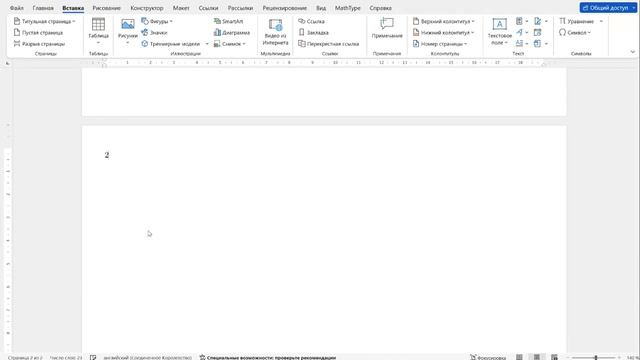Click the word count in status bar
Image resolution: width=640 pixels, height=360 pixels.
(x=66, y=357)
